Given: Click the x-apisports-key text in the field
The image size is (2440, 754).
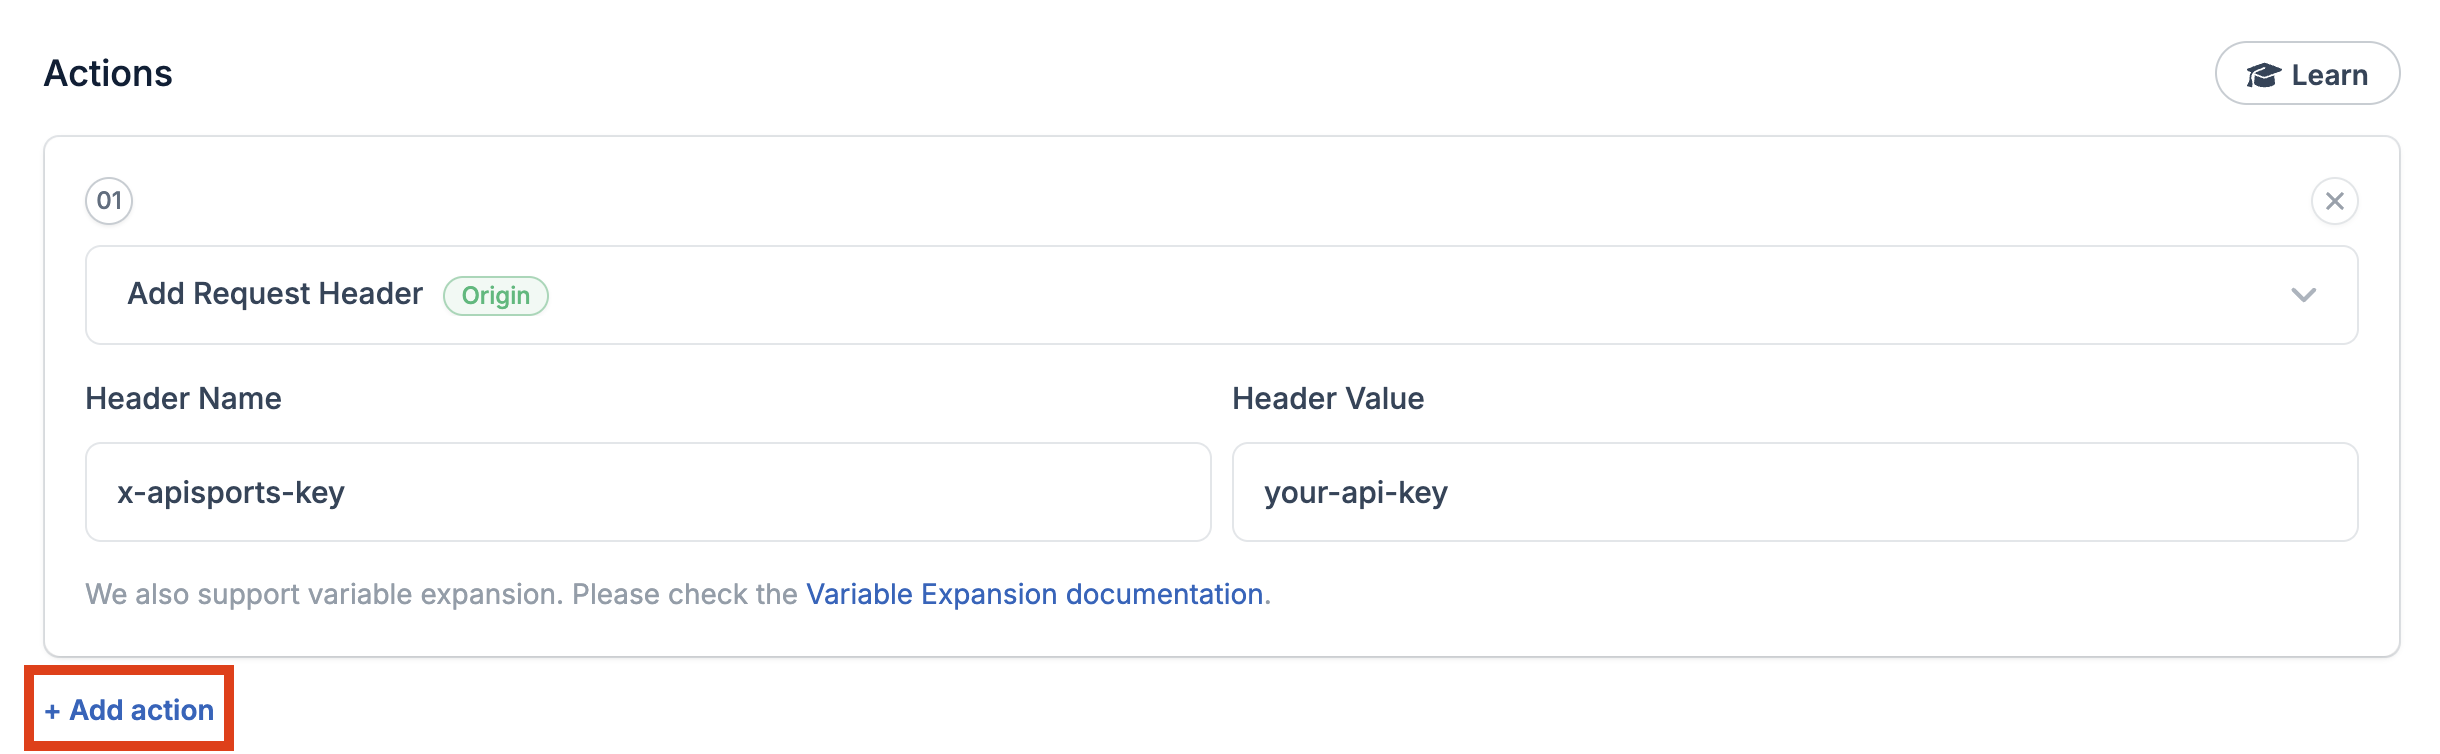Looking at the screenshot, I should [231, 493].
